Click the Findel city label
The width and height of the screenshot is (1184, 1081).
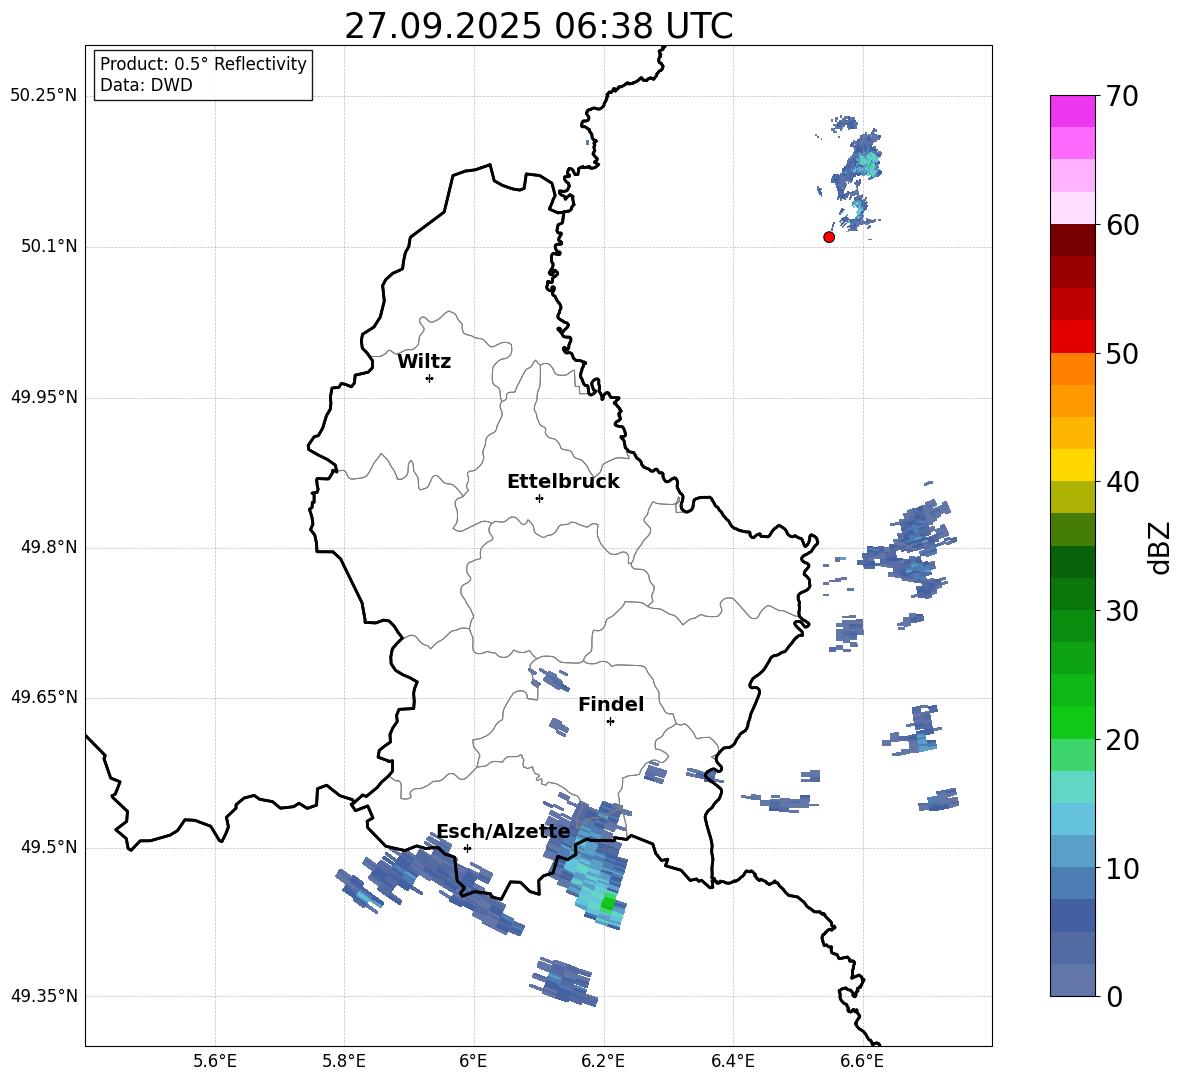611,704
